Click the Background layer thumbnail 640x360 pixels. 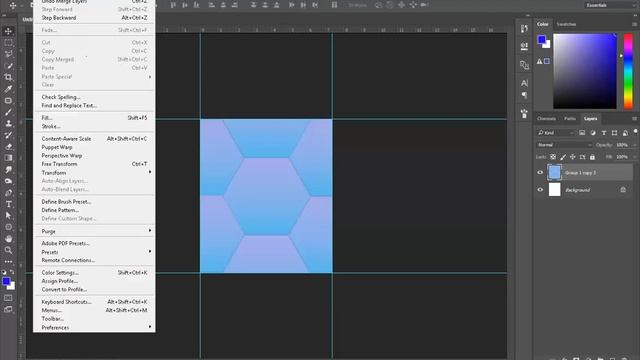coord(554,189)
